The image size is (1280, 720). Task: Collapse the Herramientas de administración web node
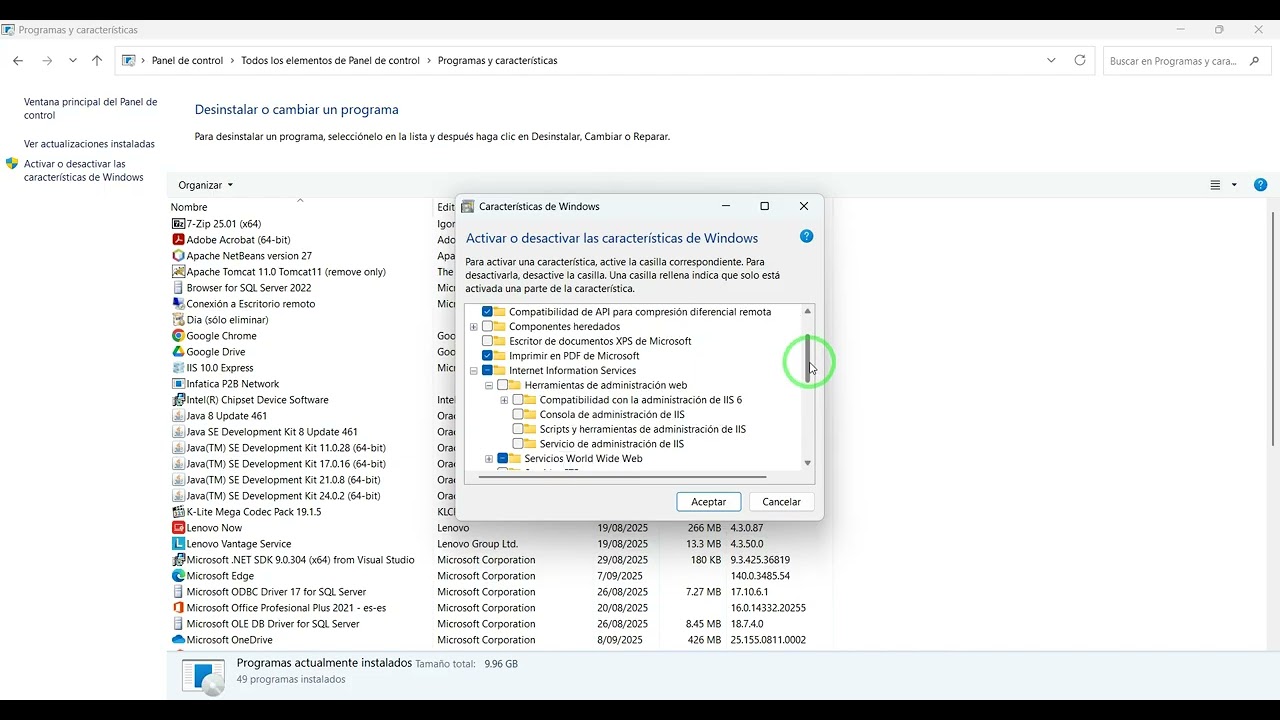(x=489, y=385)
